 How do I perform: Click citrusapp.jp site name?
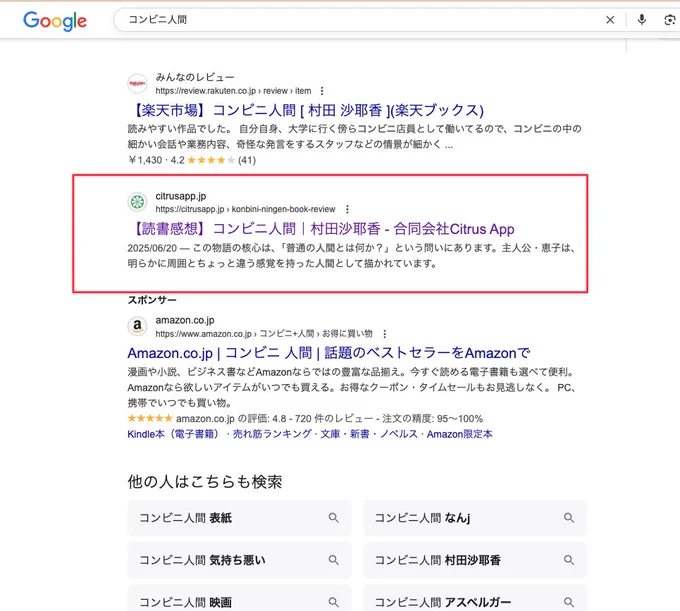(181, 196)
